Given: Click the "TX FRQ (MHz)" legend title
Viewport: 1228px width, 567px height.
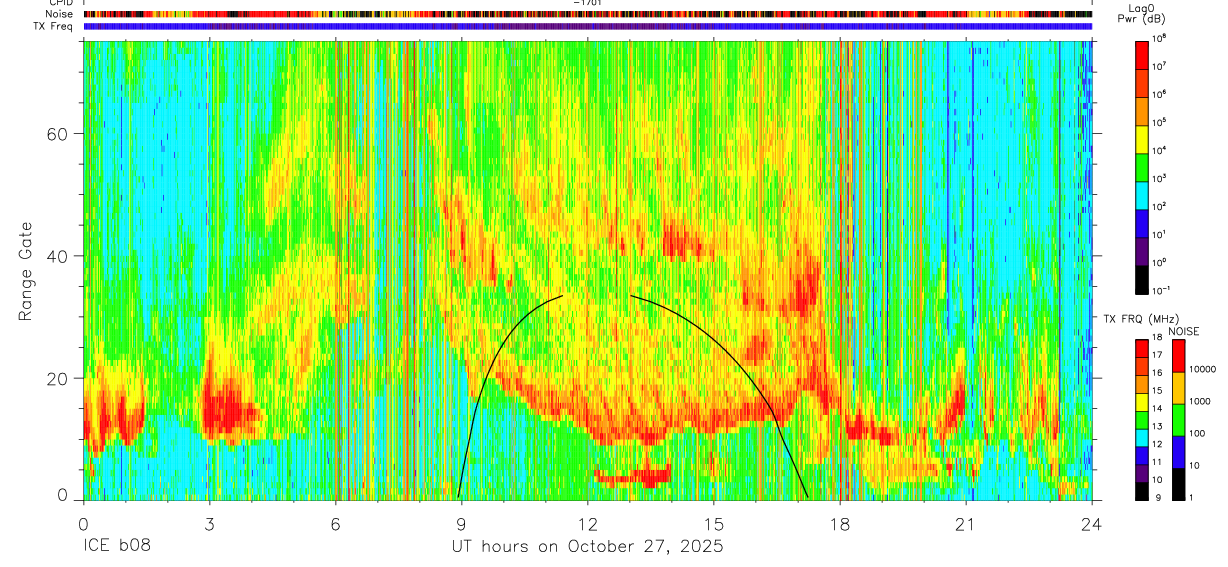Looking at the screenshot, I should [x=1140, y=319].
